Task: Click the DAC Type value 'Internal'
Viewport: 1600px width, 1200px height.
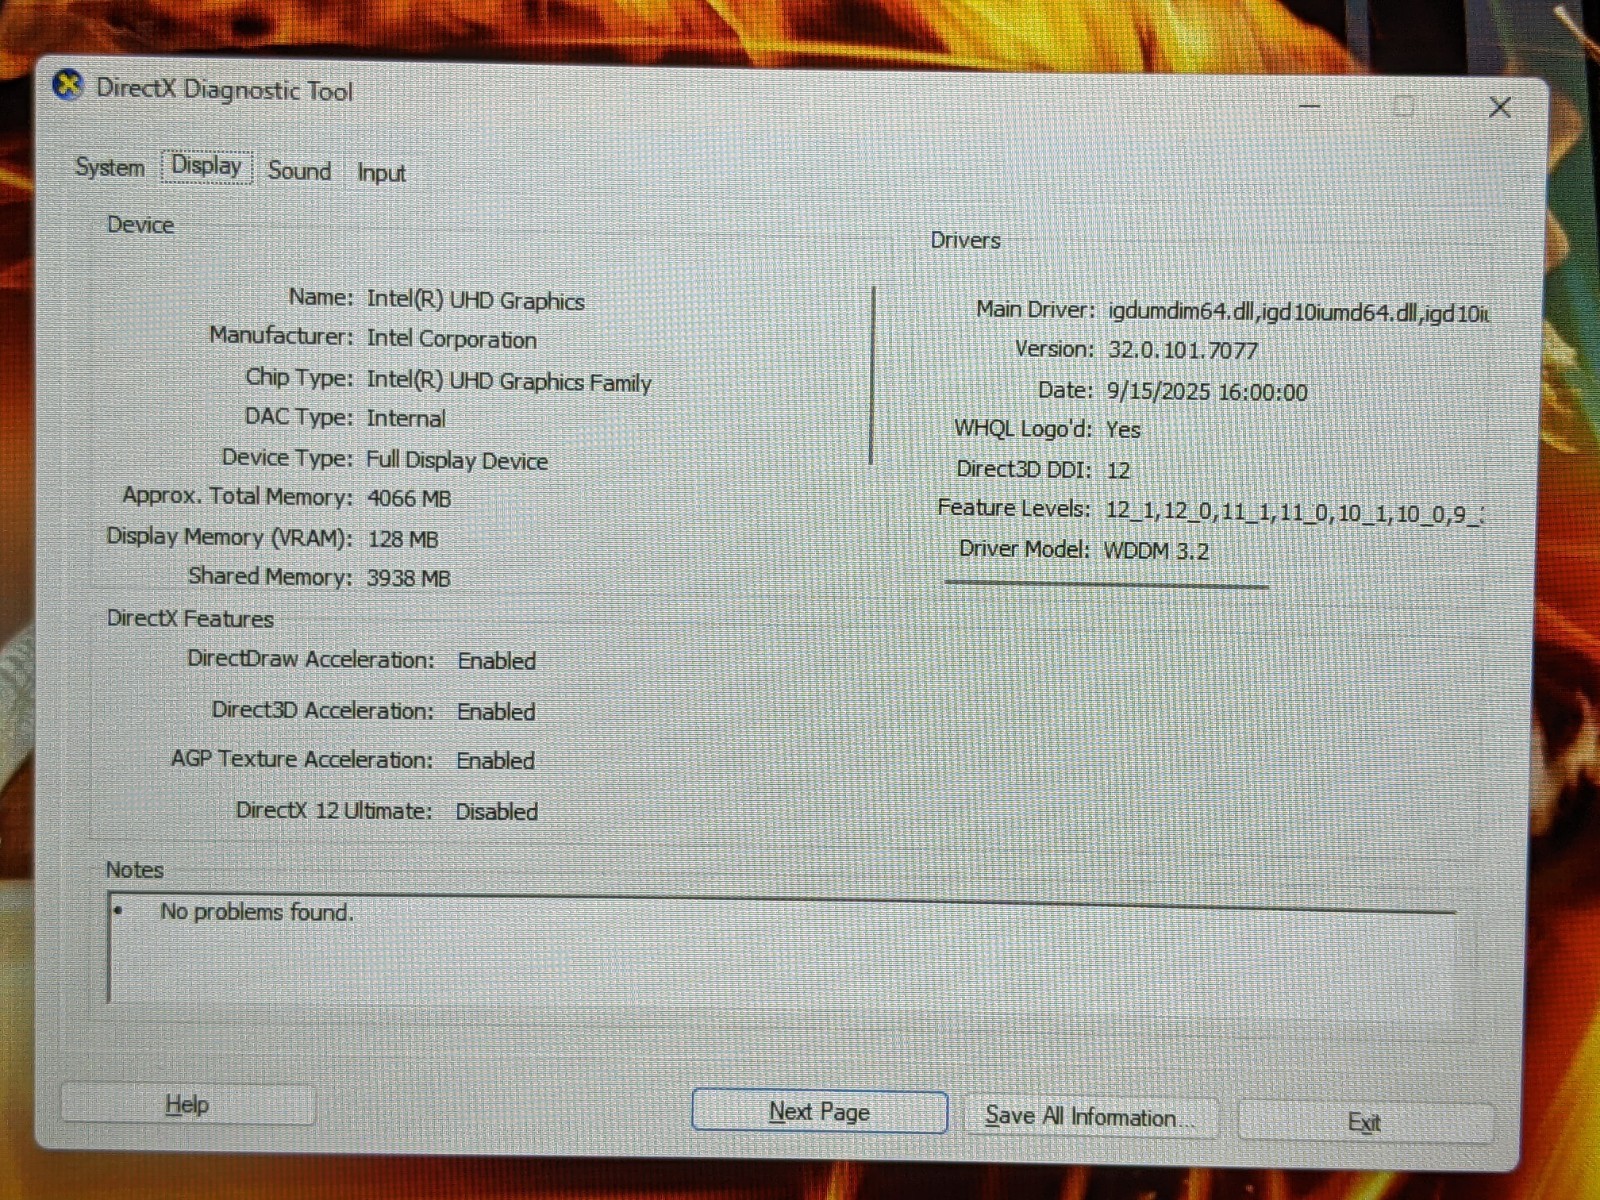Action: tap(406, 418)
